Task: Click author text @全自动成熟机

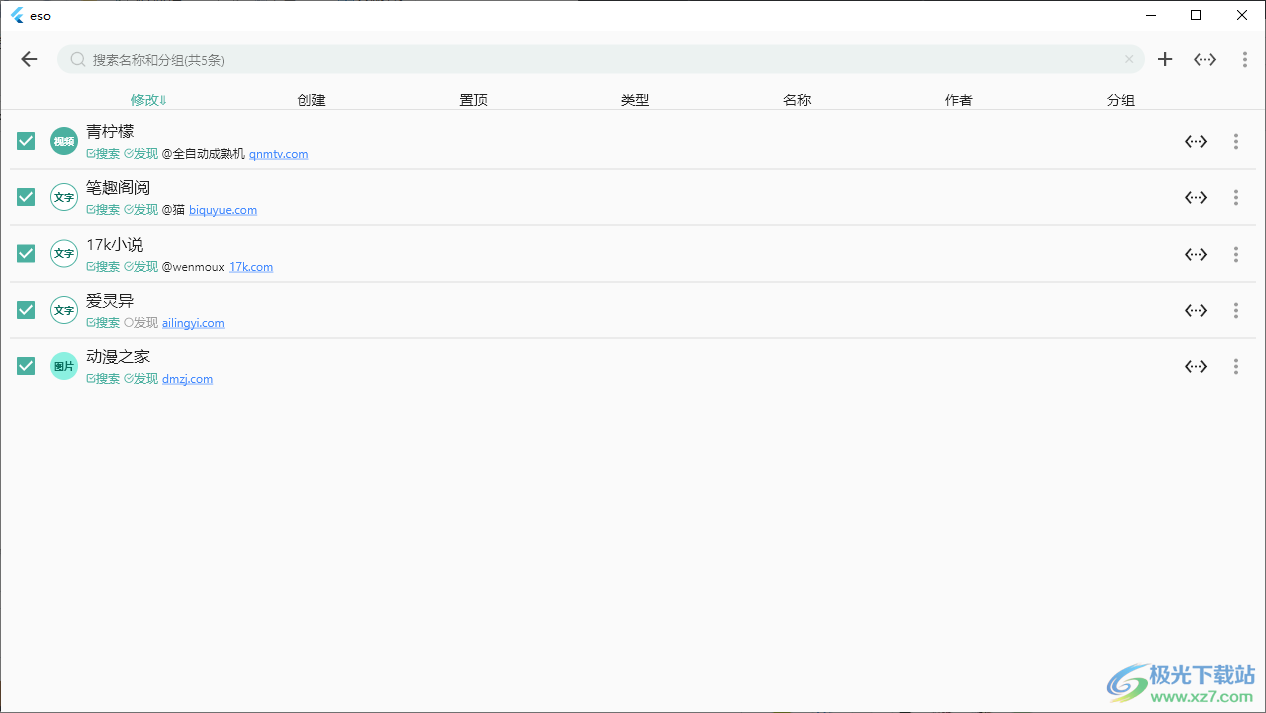Action: 203,154
